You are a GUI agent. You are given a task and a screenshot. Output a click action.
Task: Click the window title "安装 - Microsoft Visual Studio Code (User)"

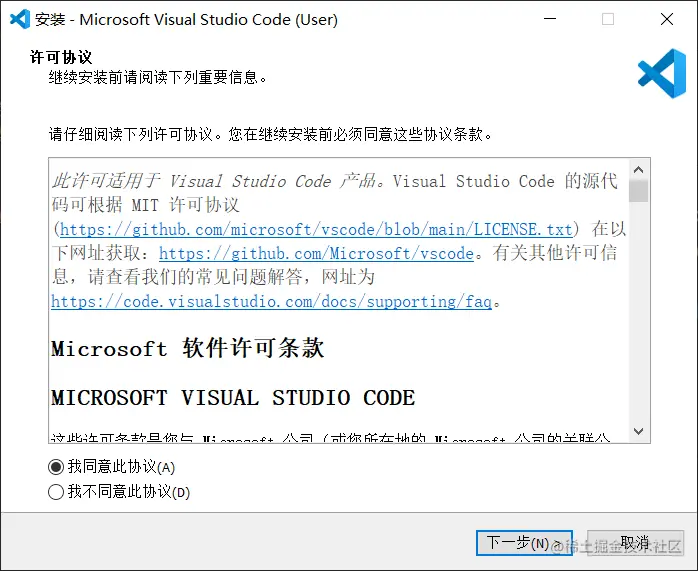pyautogui.click(x=186, y=20)
